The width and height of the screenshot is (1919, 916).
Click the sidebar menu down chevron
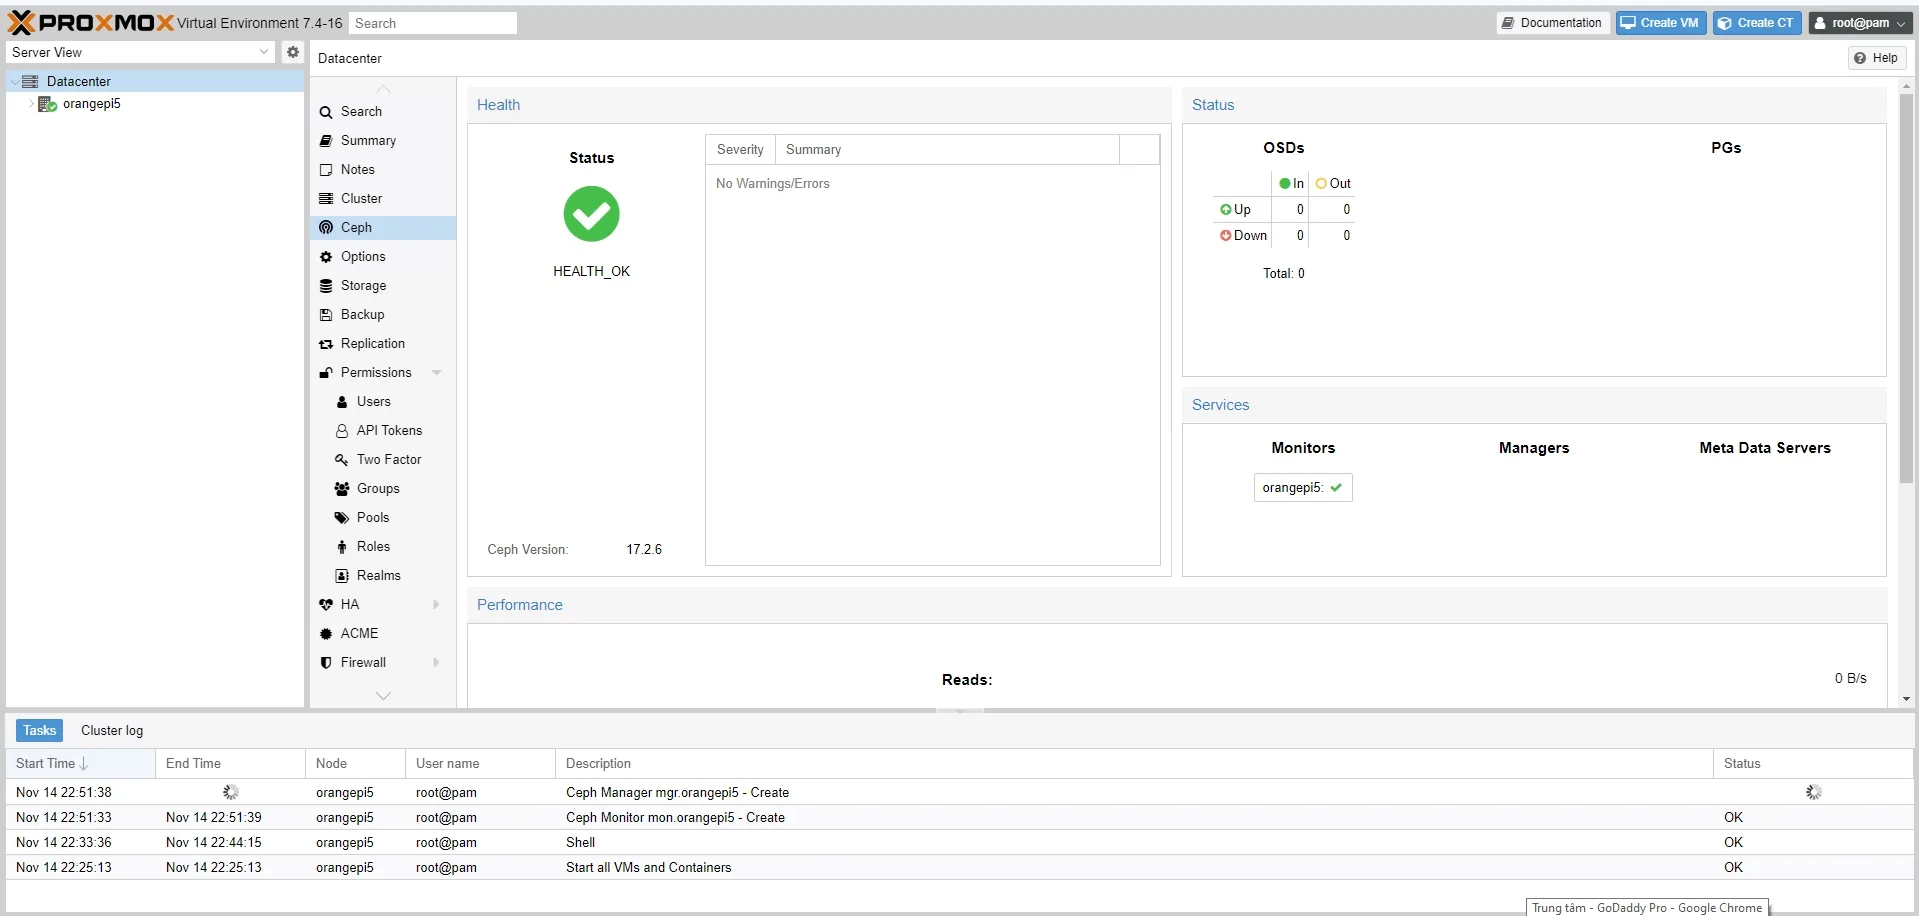pos(383,696)
